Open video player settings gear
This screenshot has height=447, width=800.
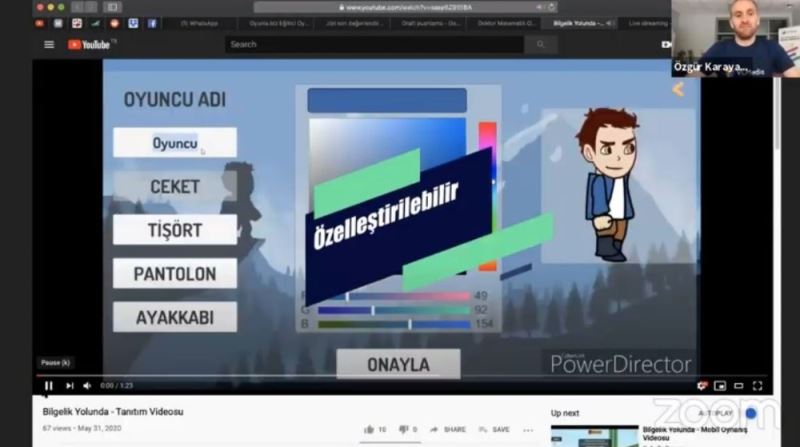(x=702, y=385)
